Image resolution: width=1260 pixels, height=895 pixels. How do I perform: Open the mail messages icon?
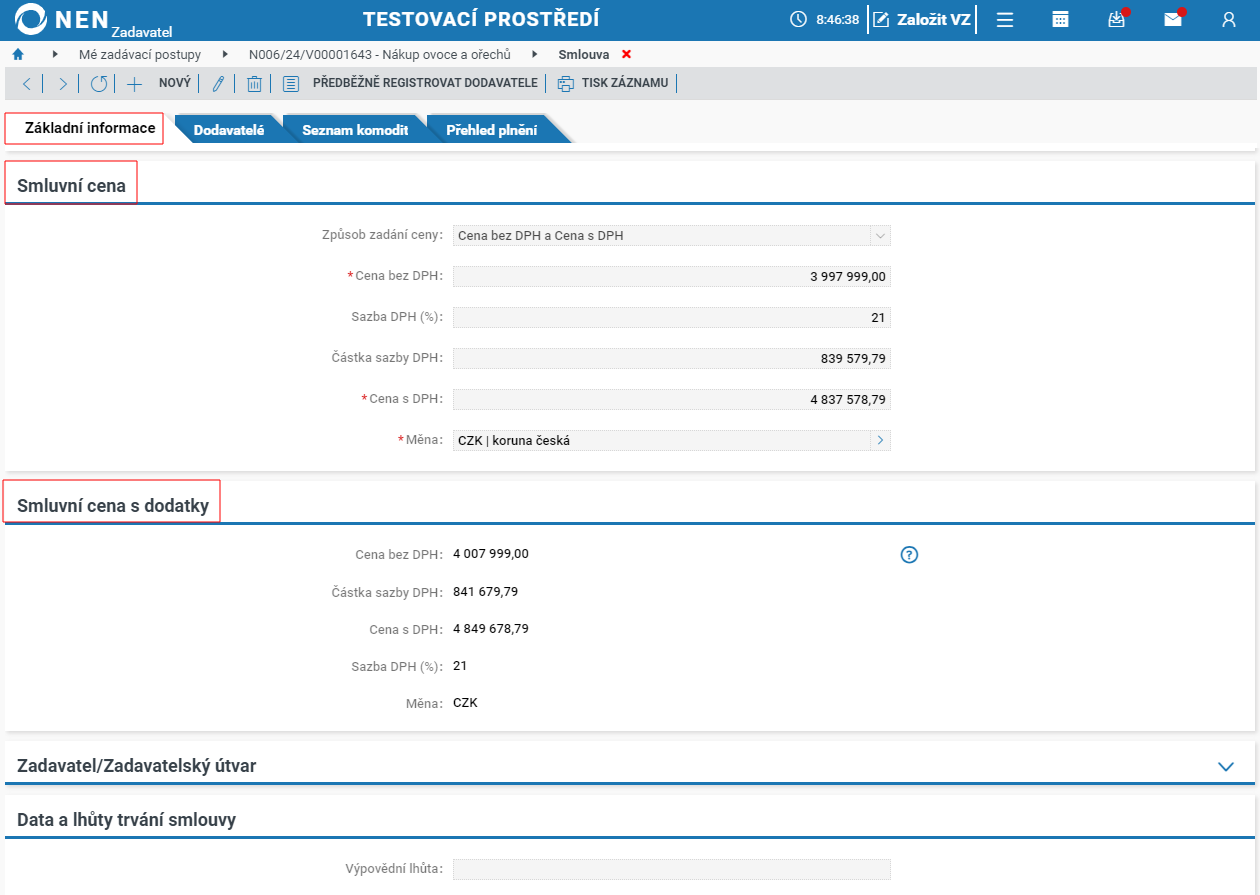click(1173, 19)
